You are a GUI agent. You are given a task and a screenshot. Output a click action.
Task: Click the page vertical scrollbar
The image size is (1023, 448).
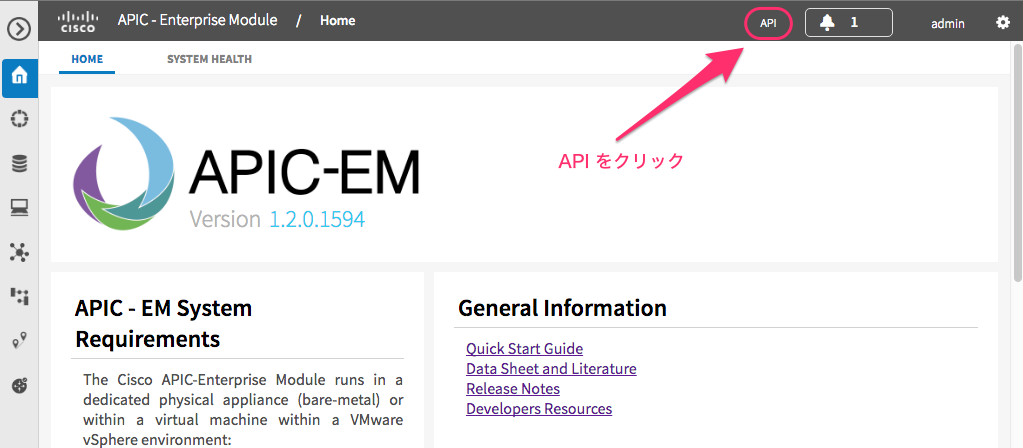click(x=1017, y=163)
